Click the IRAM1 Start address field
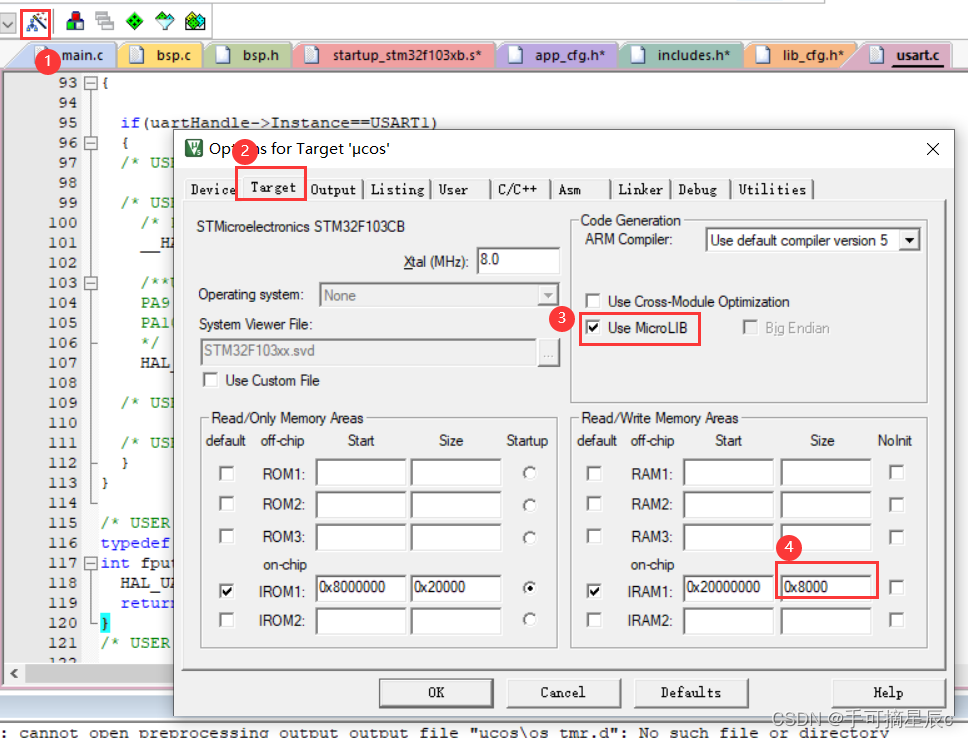The height and width of the screenshot is (738, 968). pyautogui.click(x=728, y=587)
